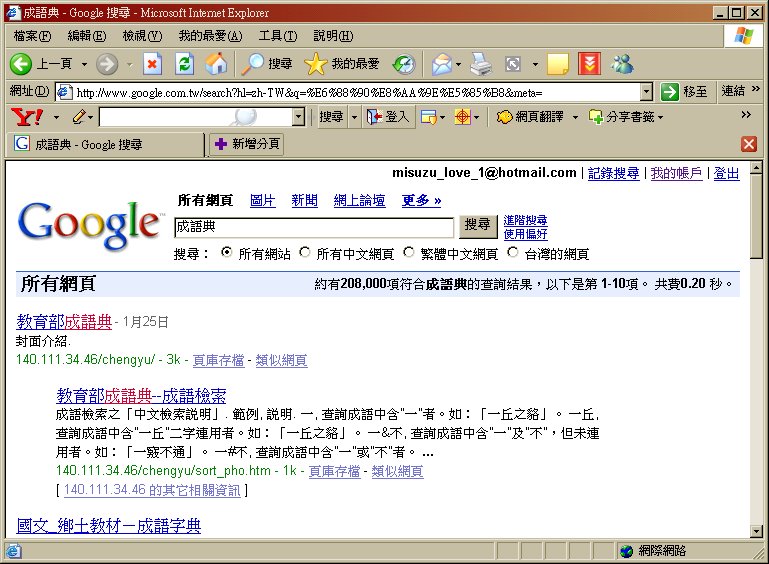
Task: Open the Yahoo! logo dropdown arrow
Action: [56, 117]
